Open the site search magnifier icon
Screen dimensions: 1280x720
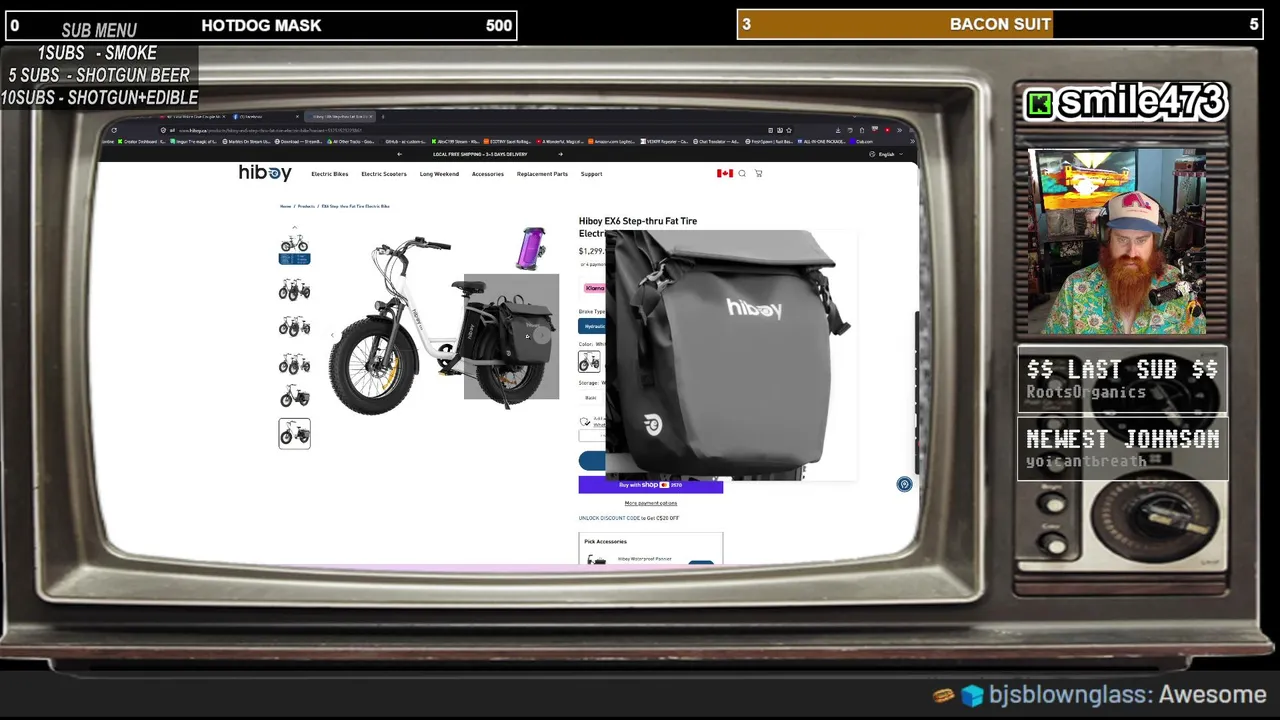(x=742, y=174)
